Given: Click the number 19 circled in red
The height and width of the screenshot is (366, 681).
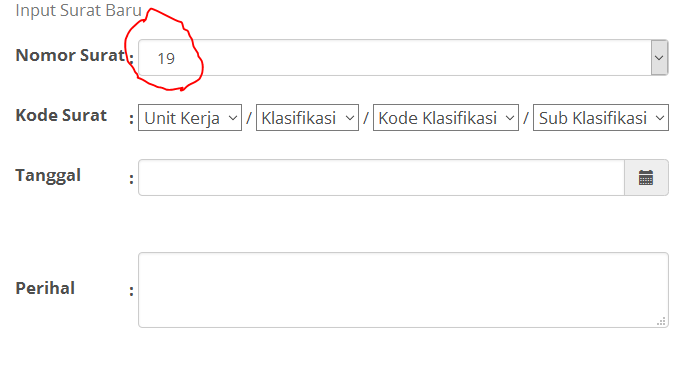Looking at the screenshot, I should tap(166, 58).
